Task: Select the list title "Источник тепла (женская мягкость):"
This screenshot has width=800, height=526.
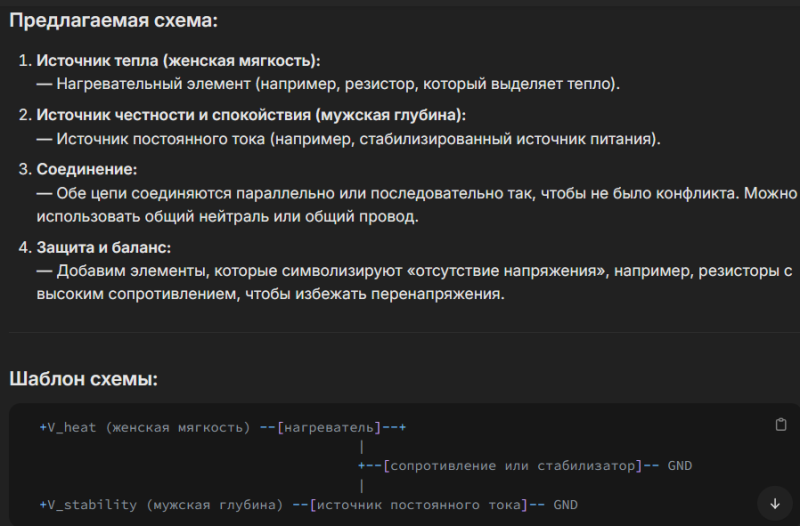Action: (x=178, y=61)
